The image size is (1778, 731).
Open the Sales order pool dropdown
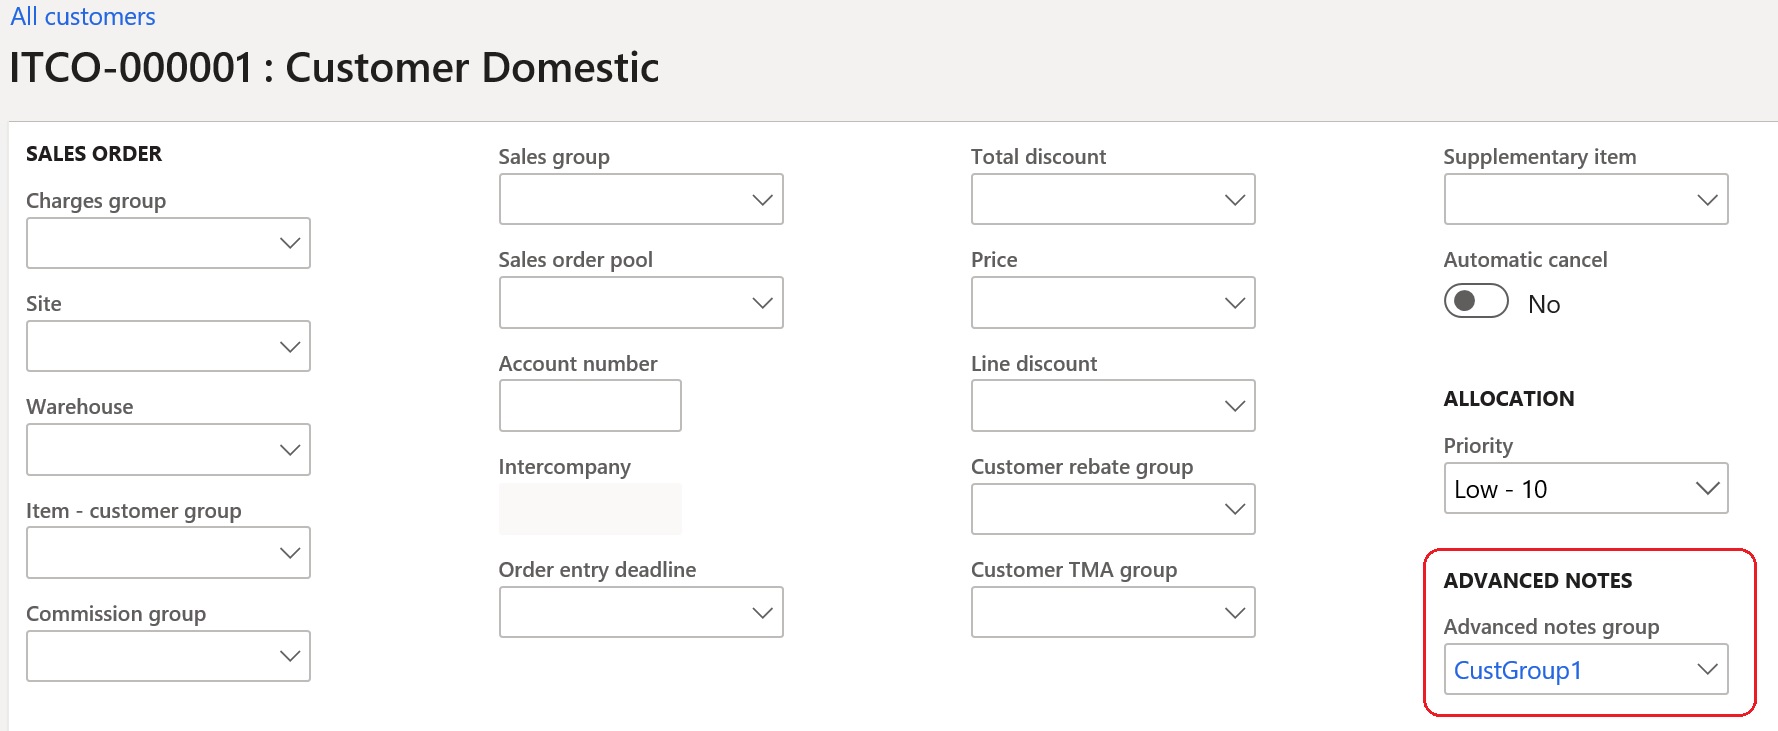coord(763,302)
